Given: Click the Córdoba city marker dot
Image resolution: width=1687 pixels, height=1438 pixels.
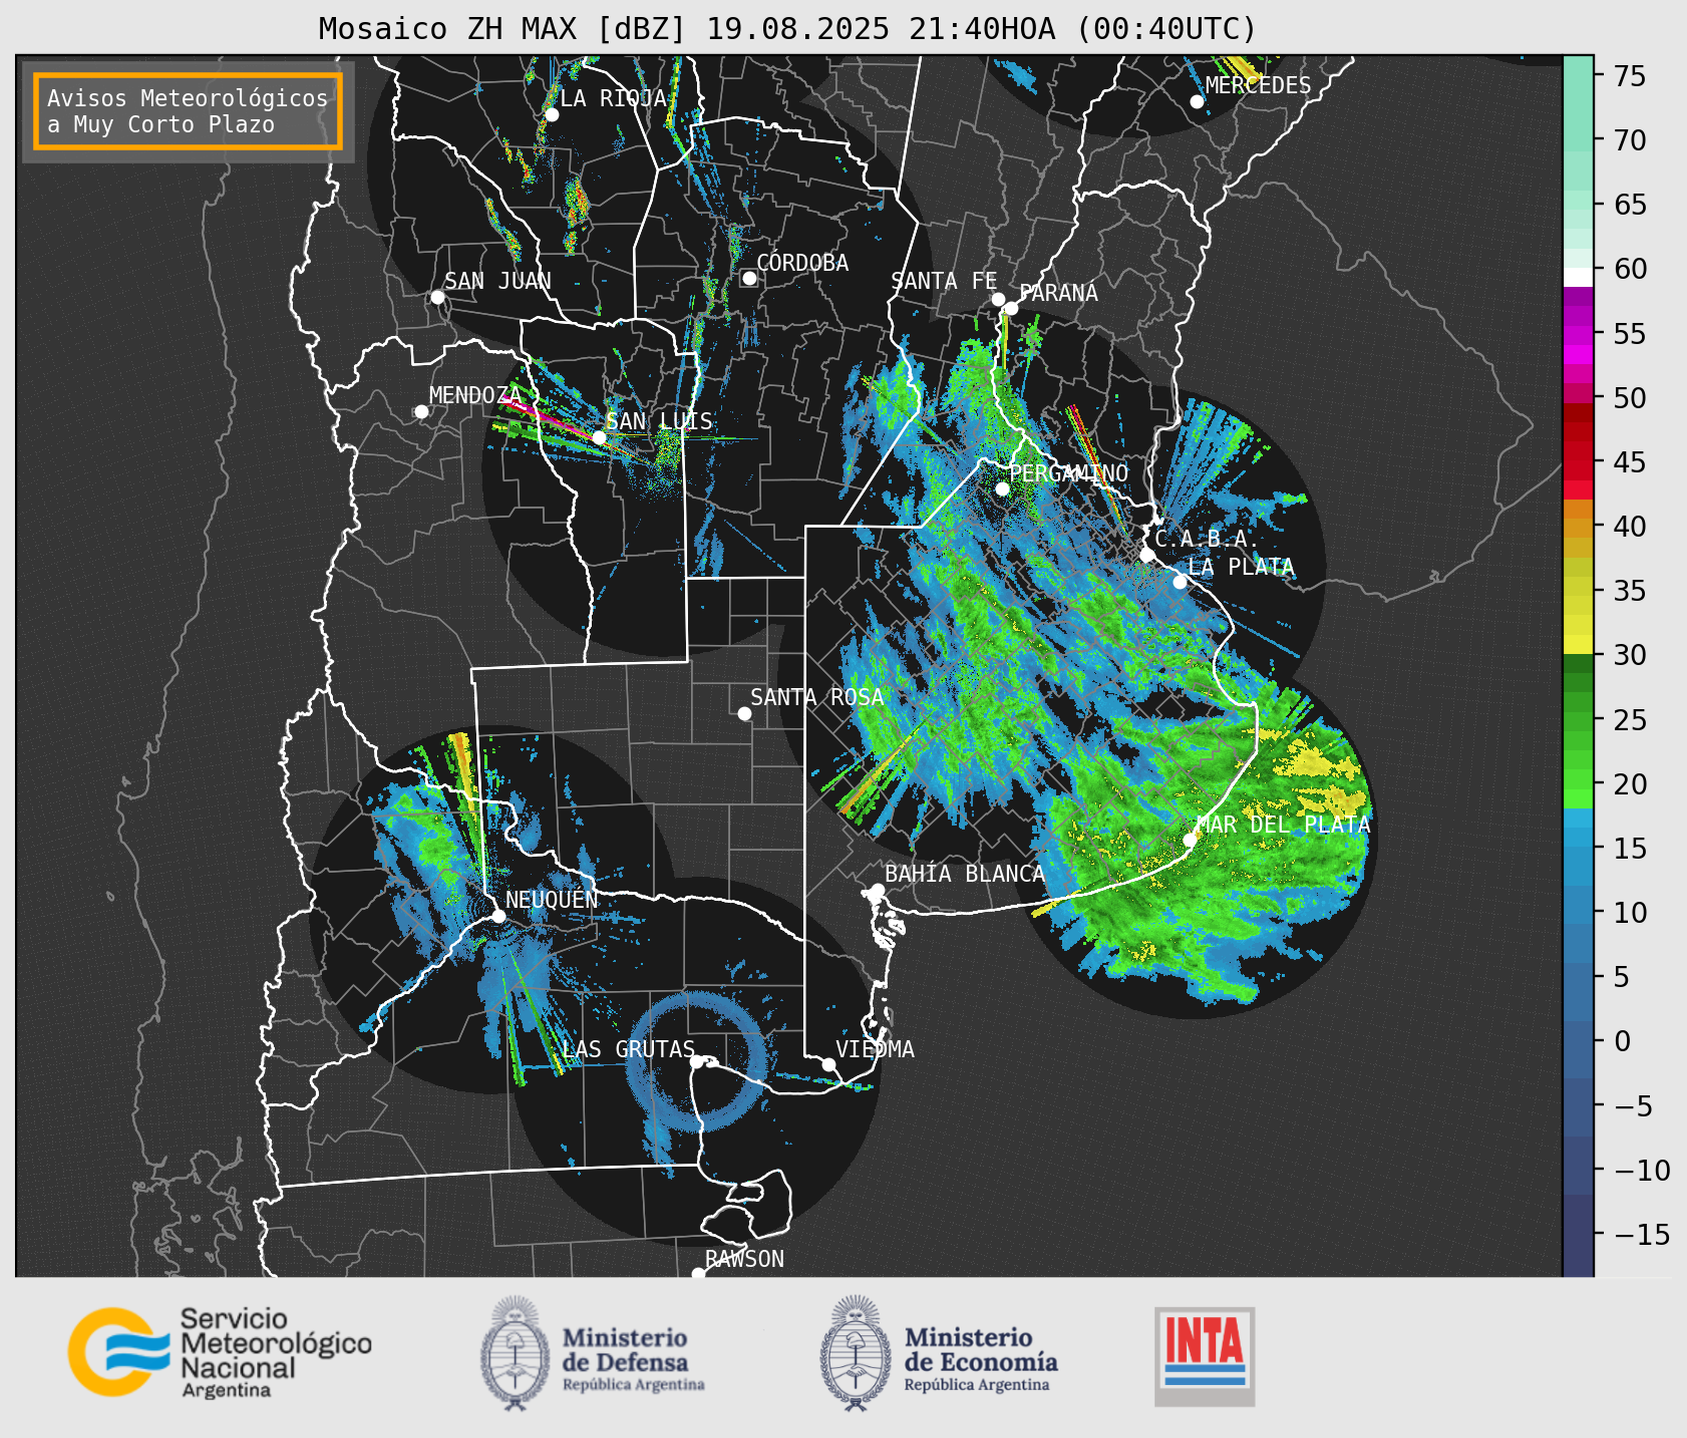Looking at the screenshot, I should click(749, 278).
